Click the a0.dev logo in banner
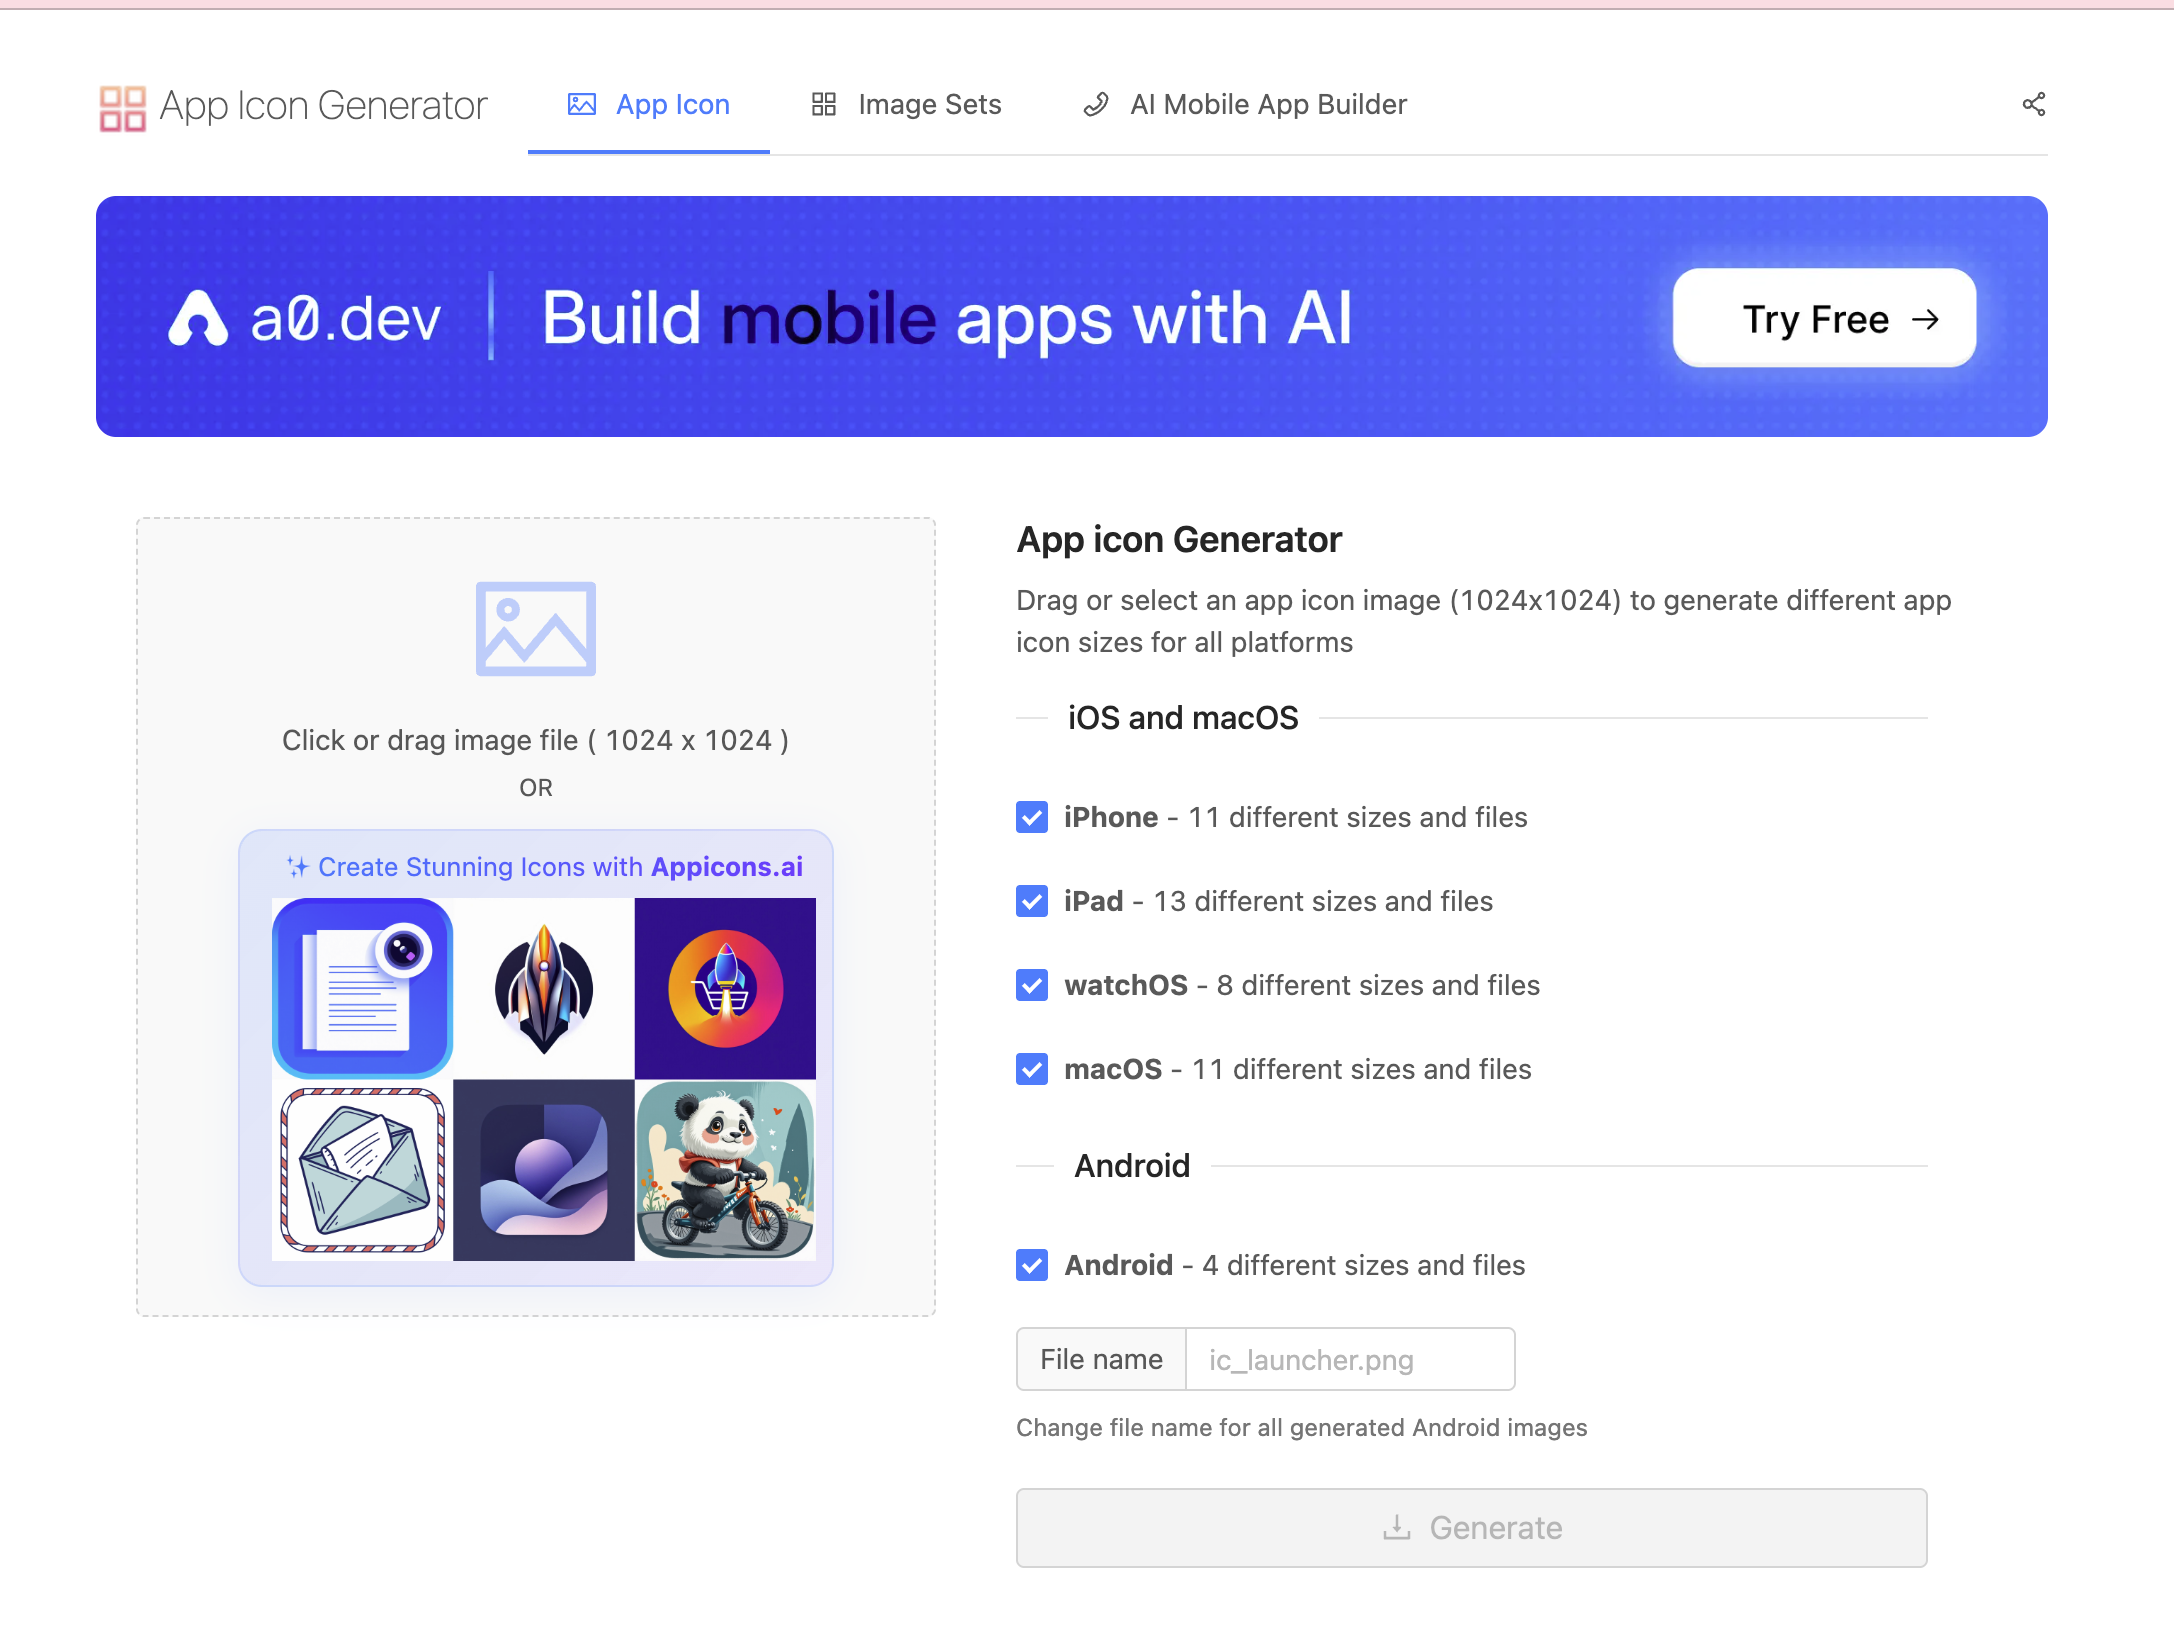Screen dimensions: 2174x1634 304,319
